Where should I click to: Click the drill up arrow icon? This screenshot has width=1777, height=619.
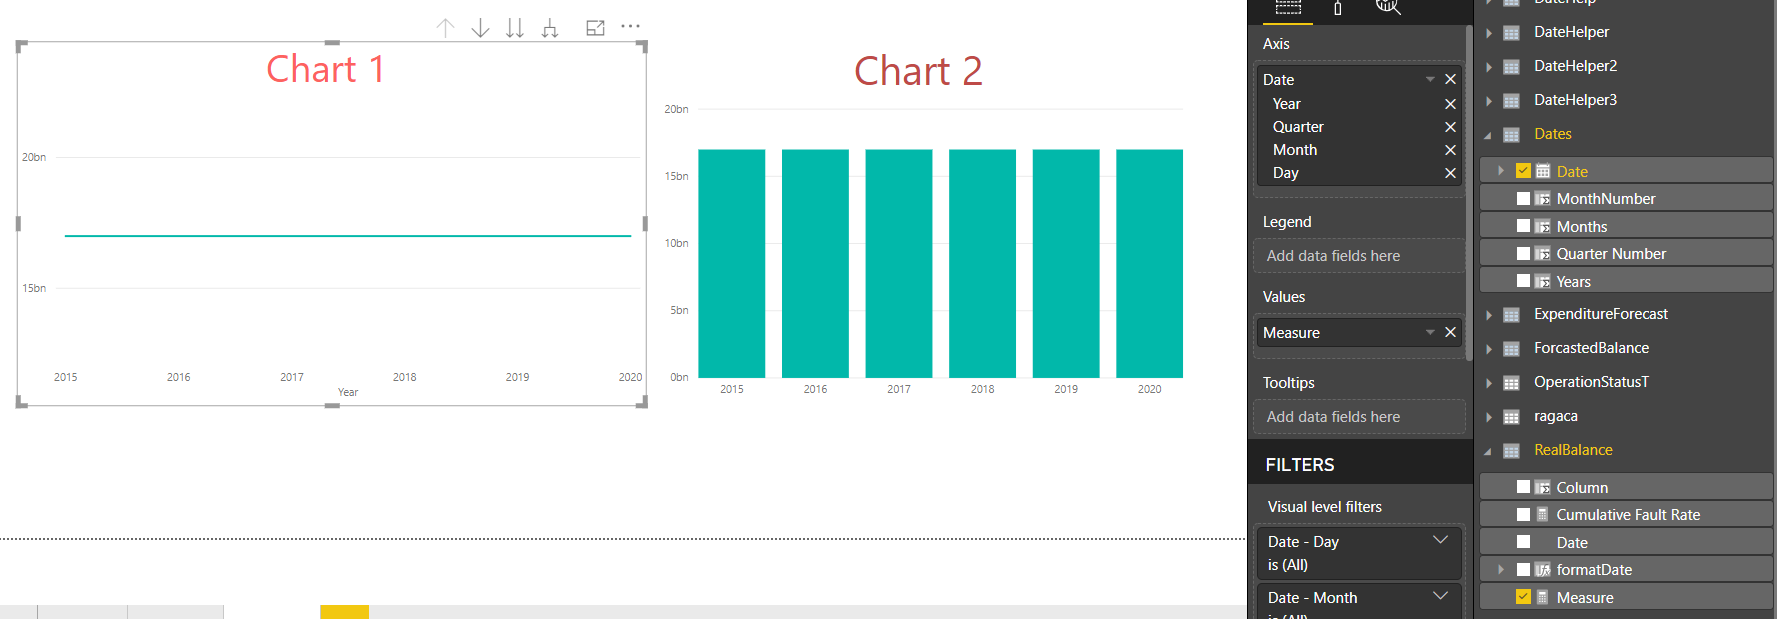tap(446, 28)
